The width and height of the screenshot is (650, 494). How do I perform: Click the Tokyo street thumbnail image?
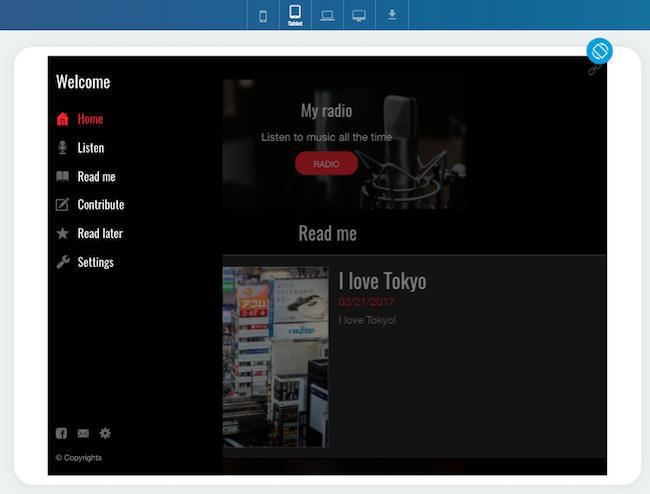[x=275, y=356]
